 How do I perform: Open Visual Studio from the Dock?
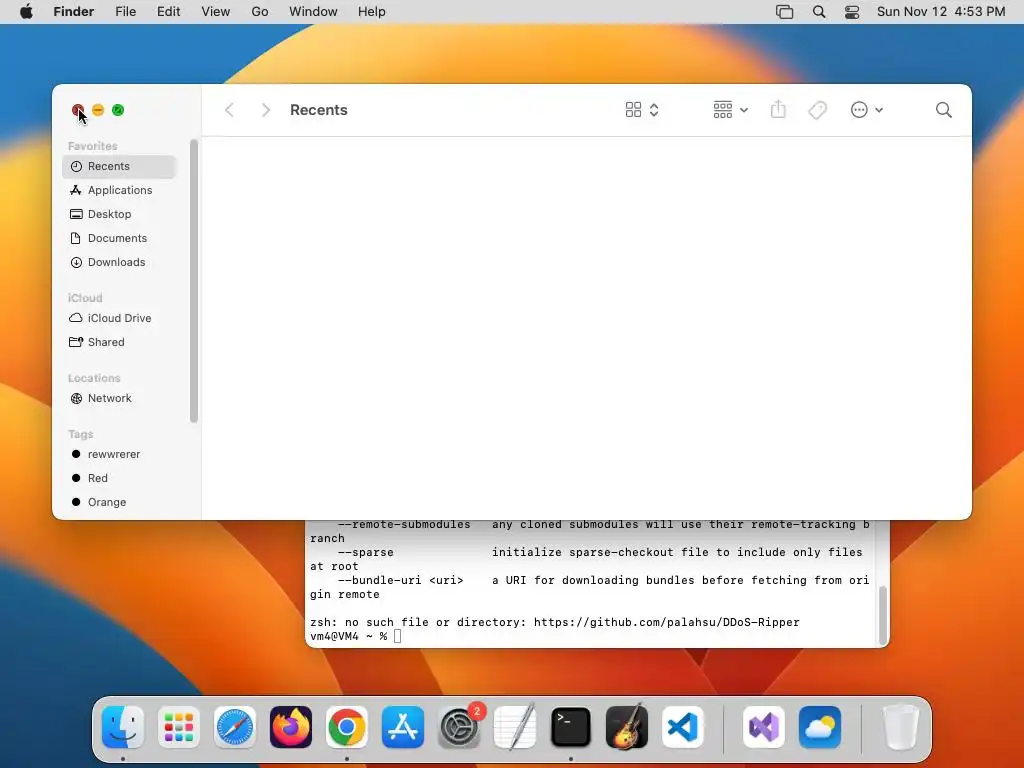click(x=764, y=727)
